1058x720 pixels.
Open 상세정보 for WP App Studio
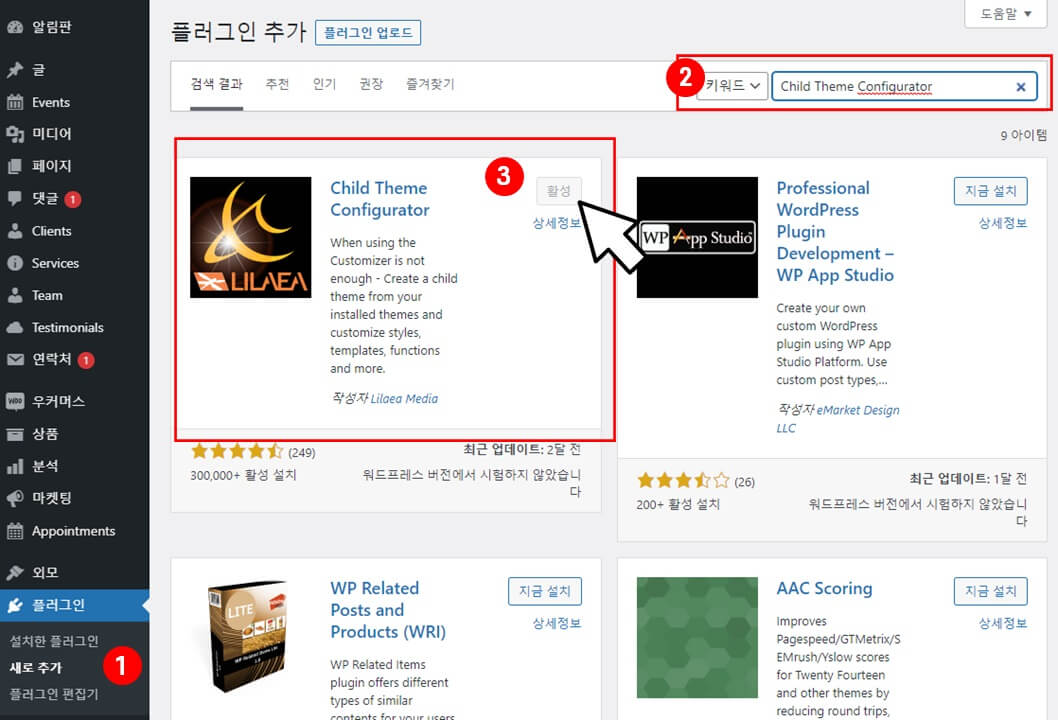click(1003, 223)
